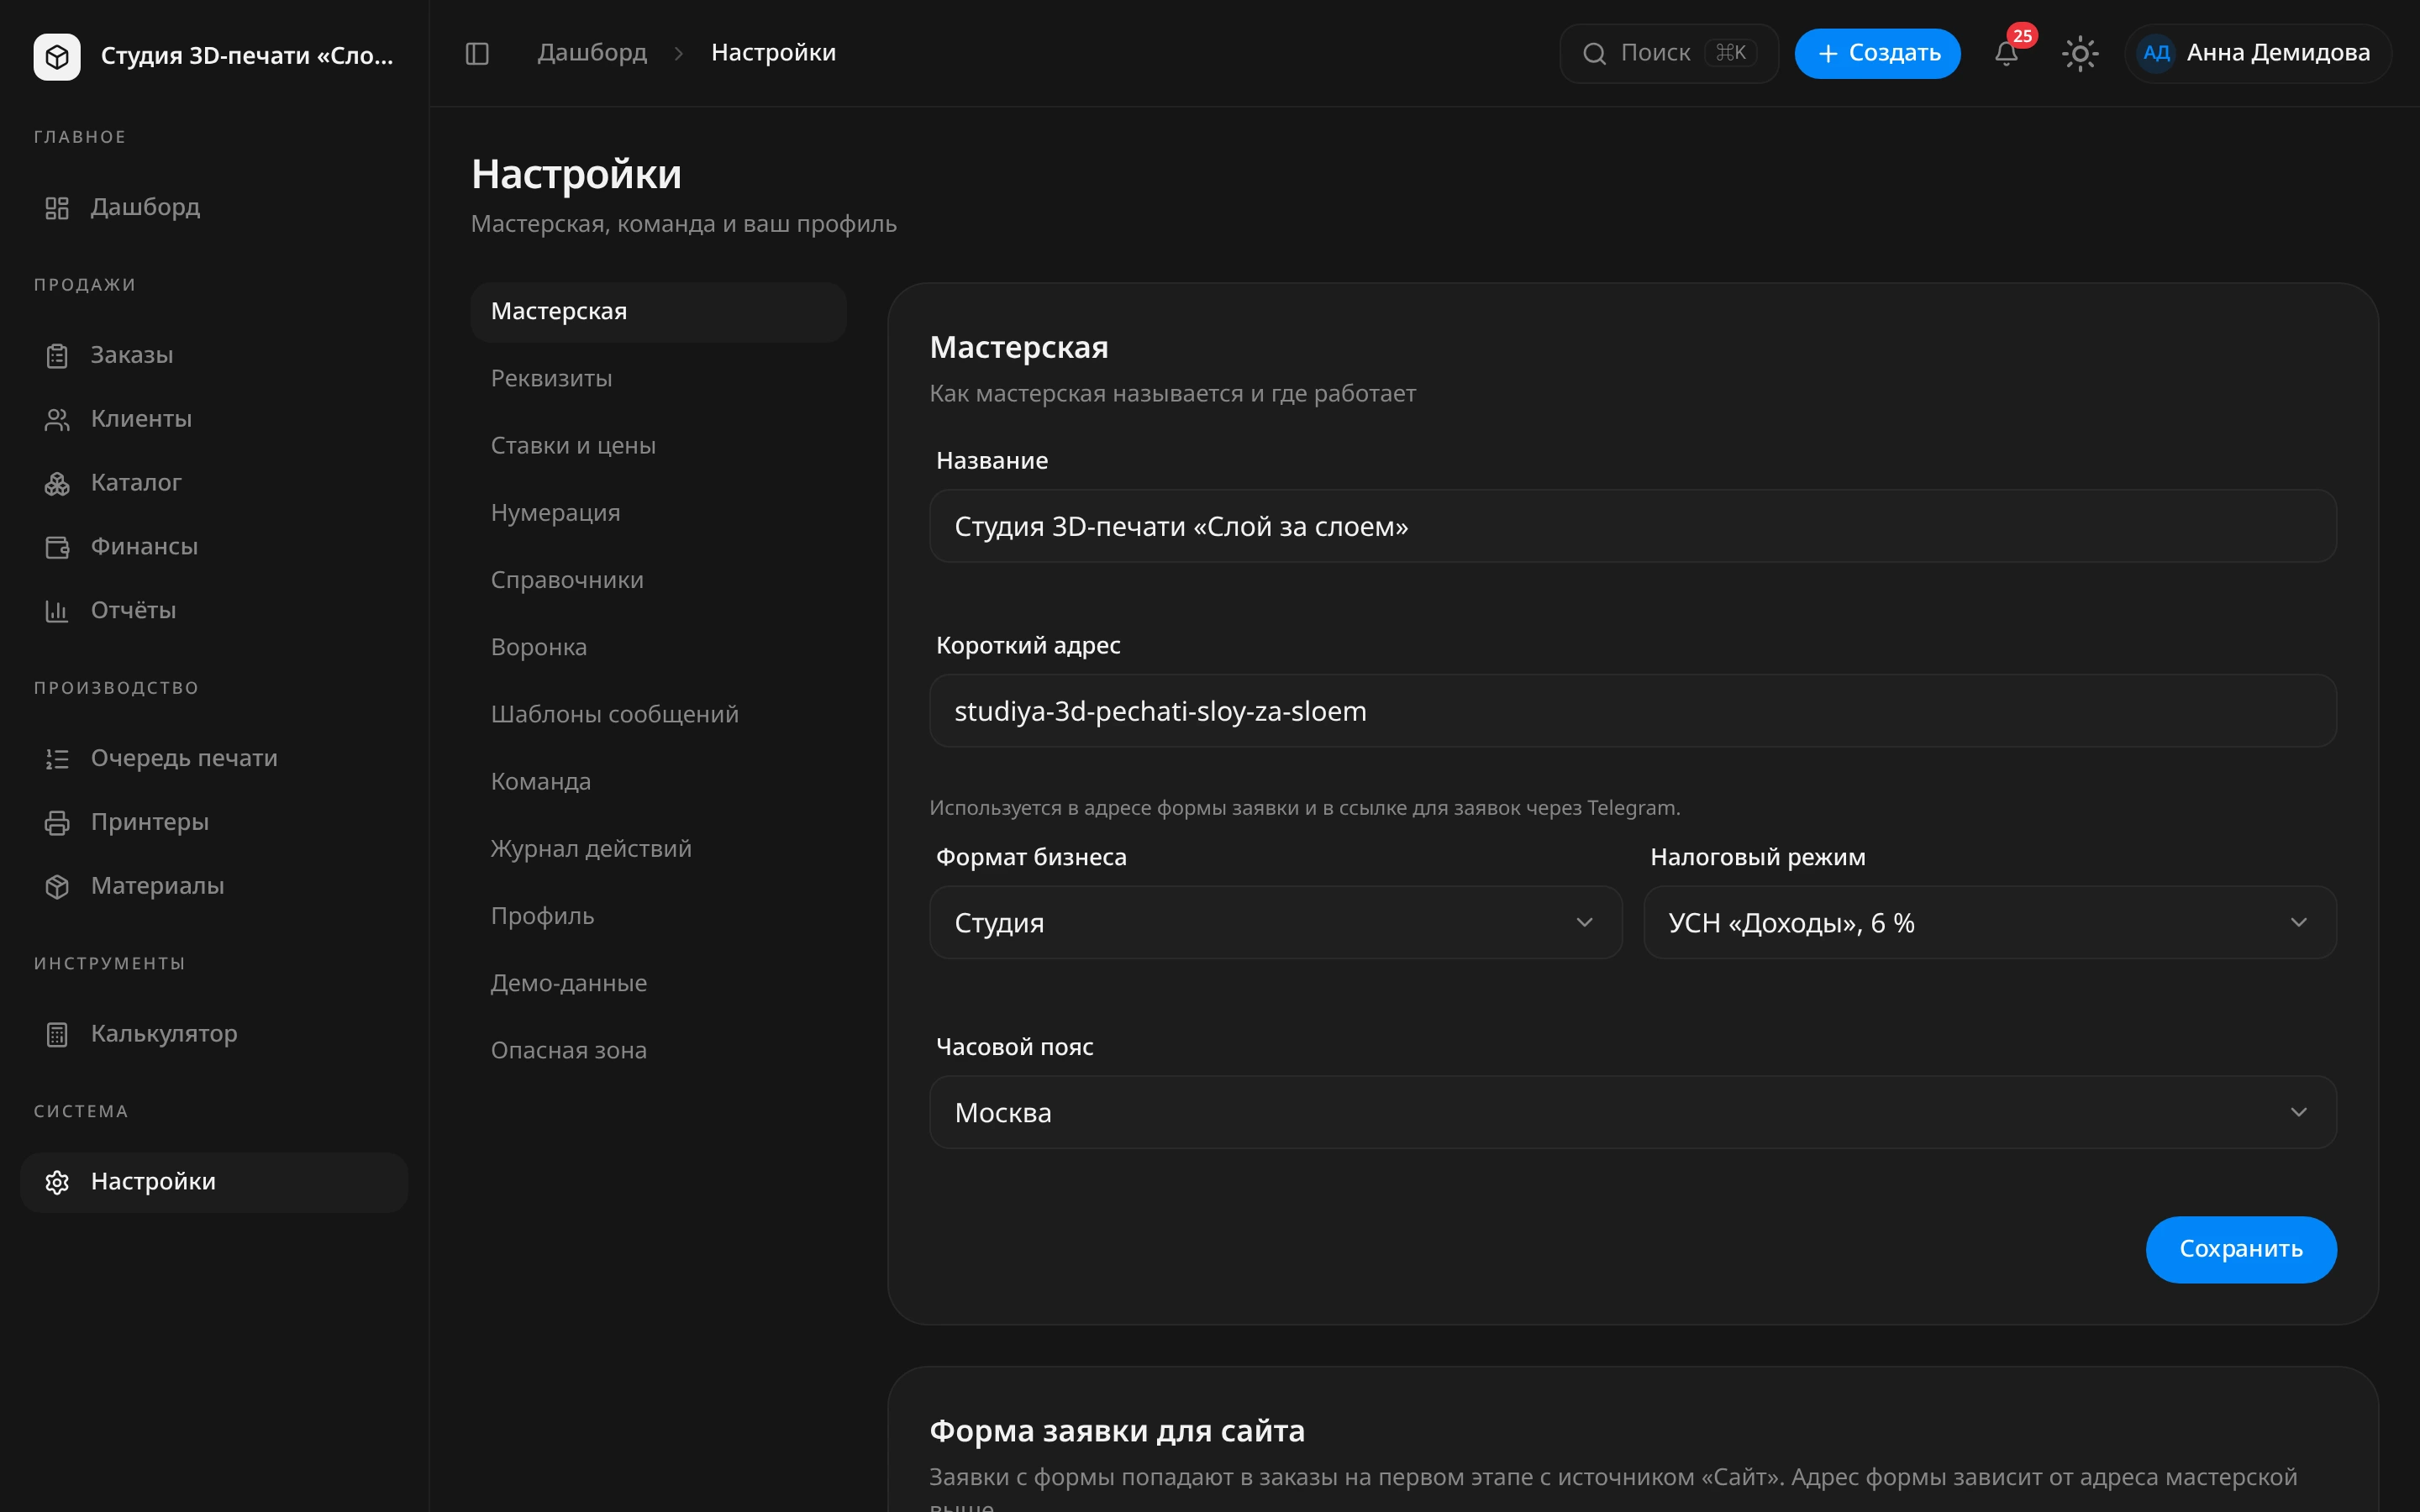Viewport: 2420px width, 1512px height.
Task: Click the АД user avatar
Action: [2156, 54]
